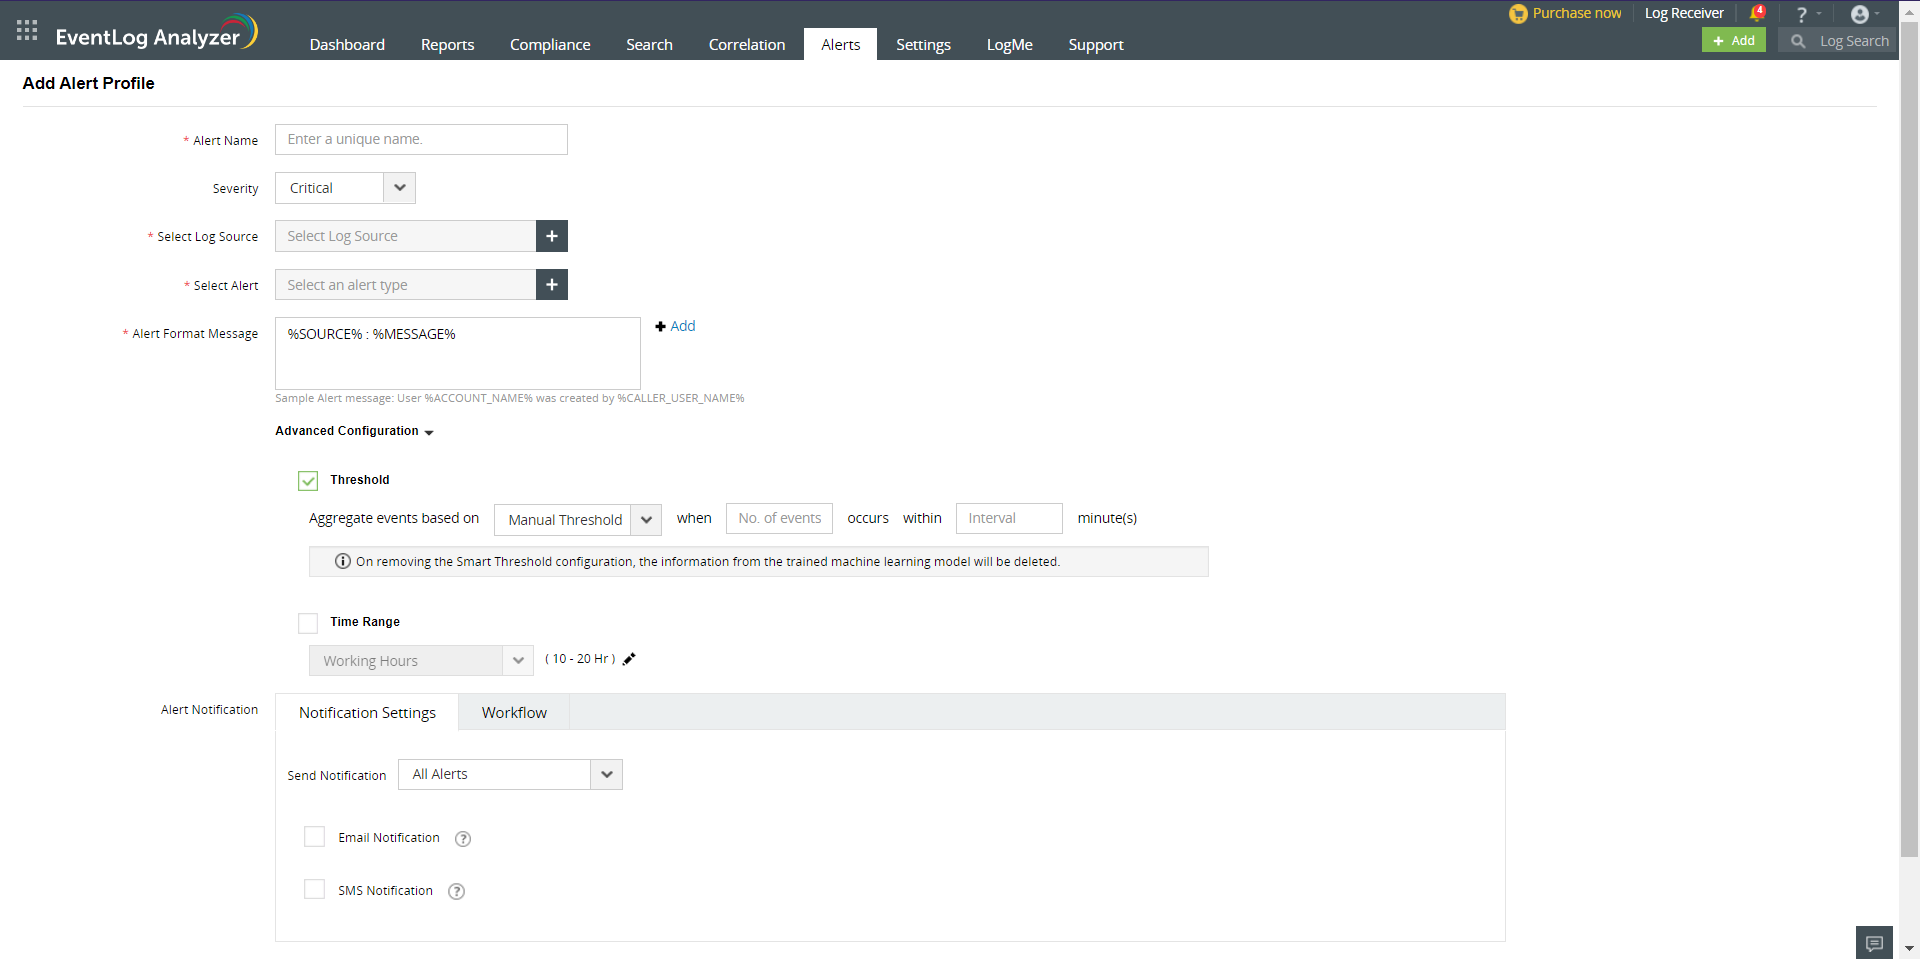This screenshot has width=1920, height=959.
Task: Open the Compliance tab
Action: 550,45
